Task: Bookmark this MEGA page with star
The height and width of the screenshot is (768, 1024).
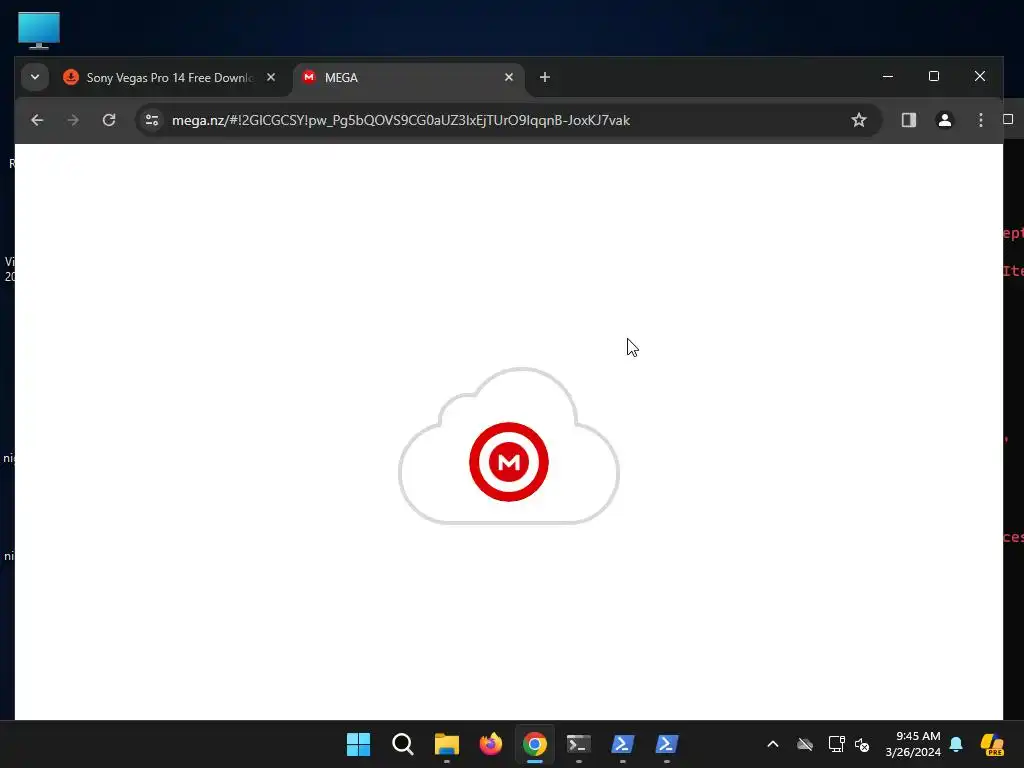Action: point(859,120)
